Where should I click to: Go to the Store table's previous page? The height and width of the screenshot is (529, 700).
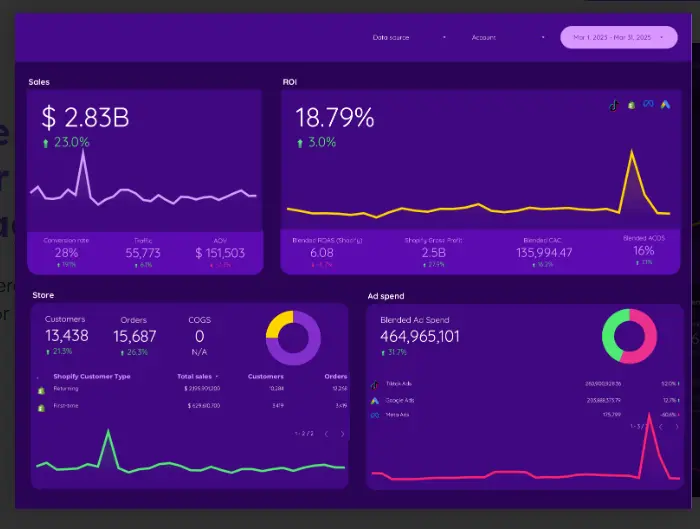(326, 434)
